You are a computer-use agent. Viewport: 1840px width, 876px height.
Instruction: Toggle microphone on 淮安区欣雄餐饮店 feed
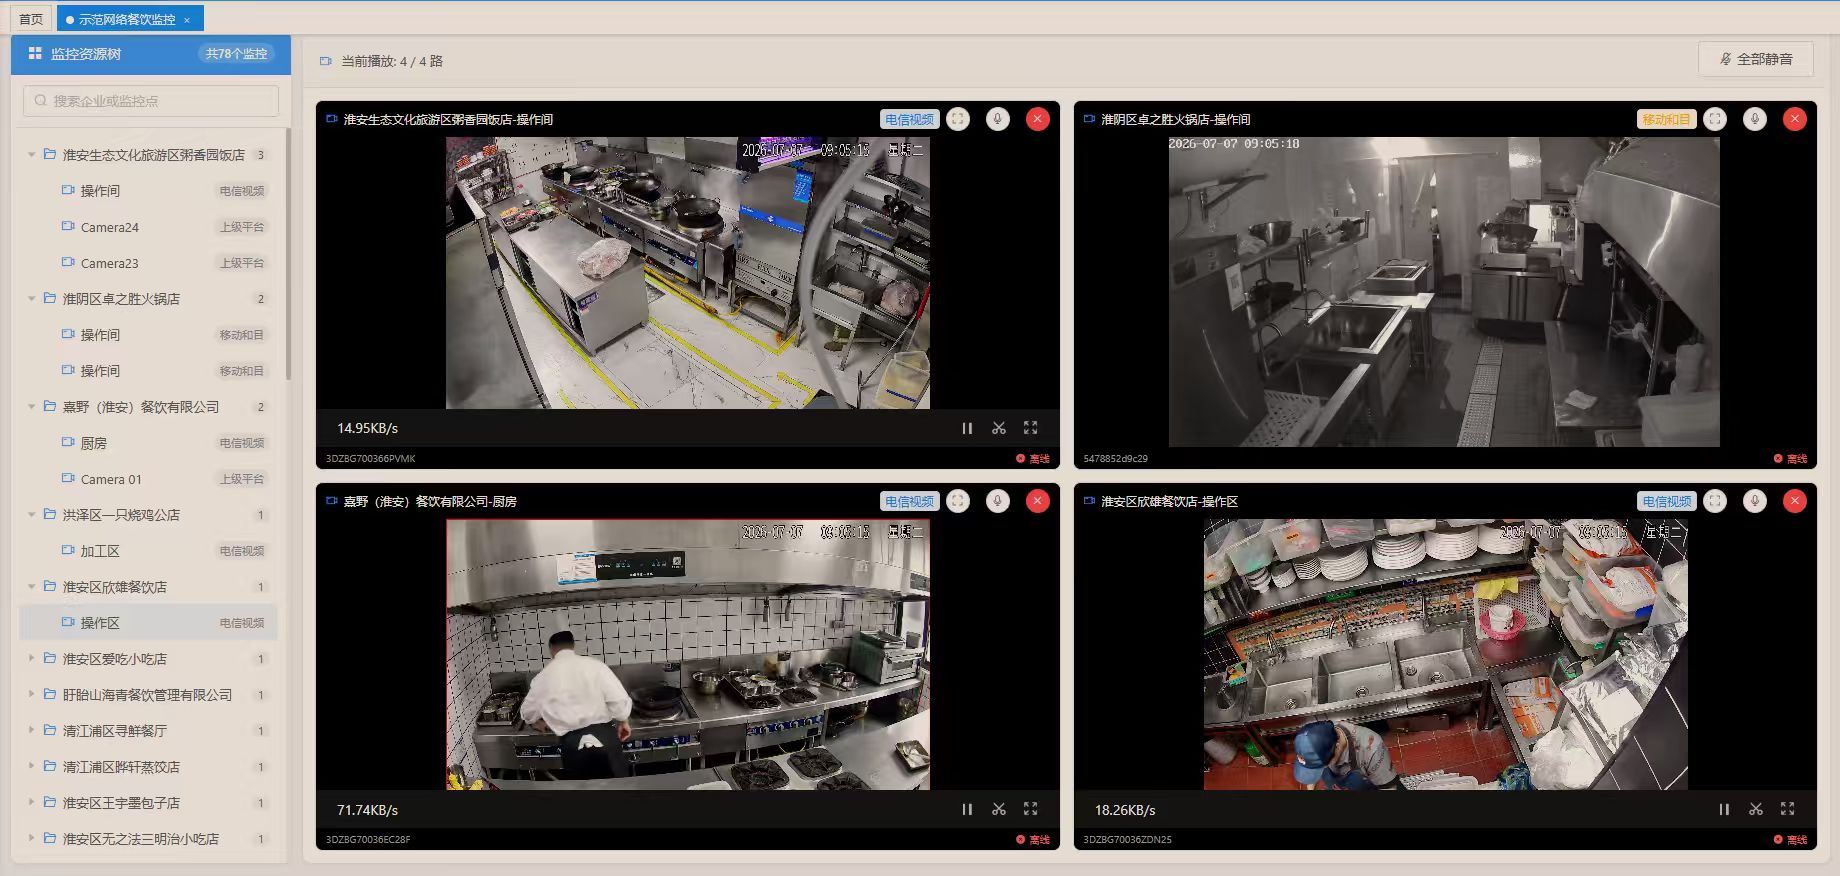coord(1755,501)
